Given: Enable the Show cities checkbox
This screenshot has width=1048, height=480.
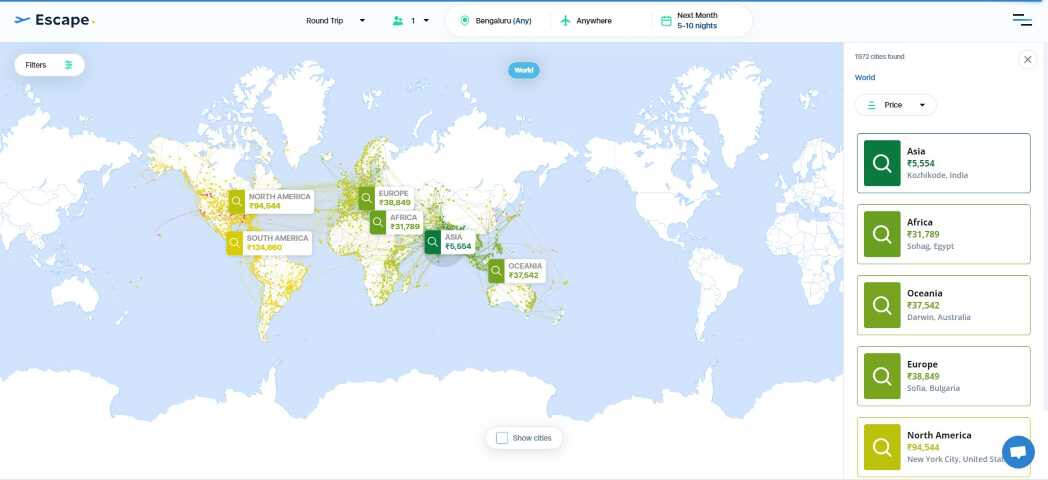Looking at the screenshot, I should tap(502, 438).
